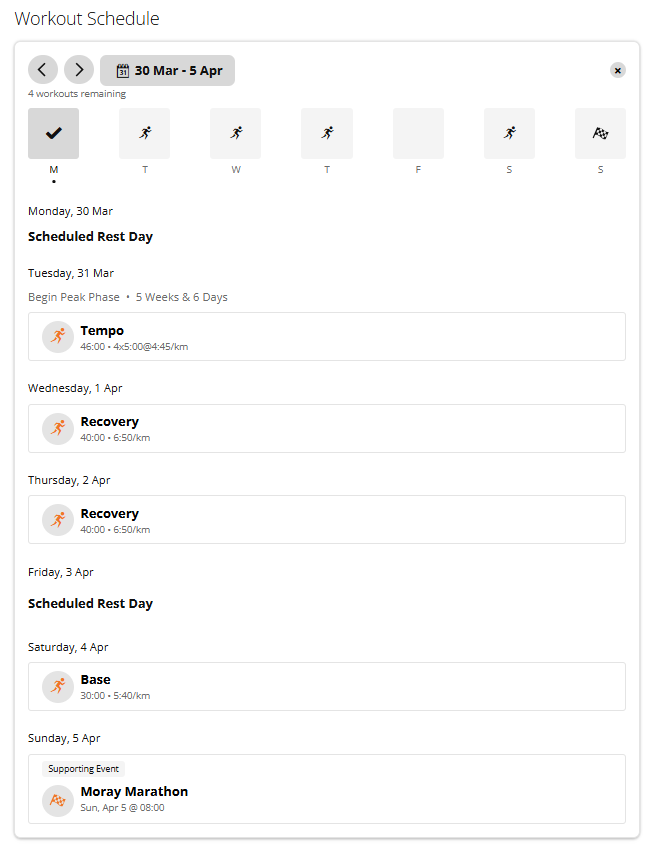Select Thursday's running tile
Screen dimensions: 652x852
[x=327, y=133]
